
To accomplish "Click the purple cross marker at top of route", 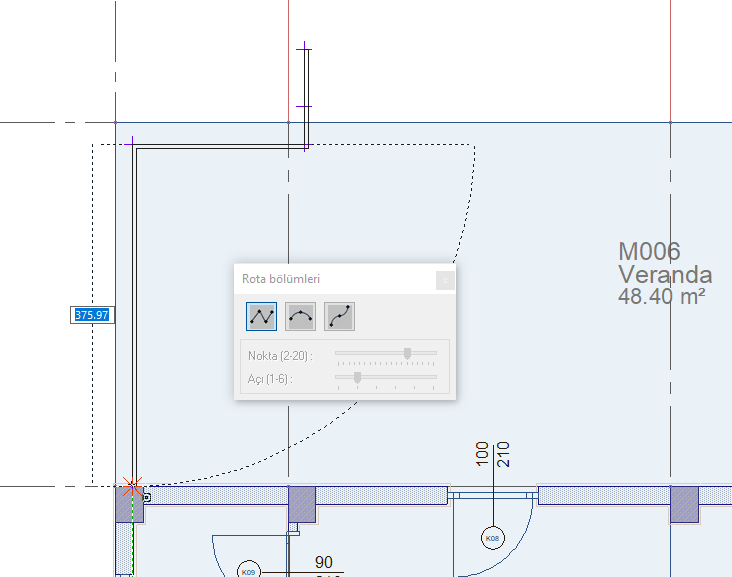I will point(304,49).
